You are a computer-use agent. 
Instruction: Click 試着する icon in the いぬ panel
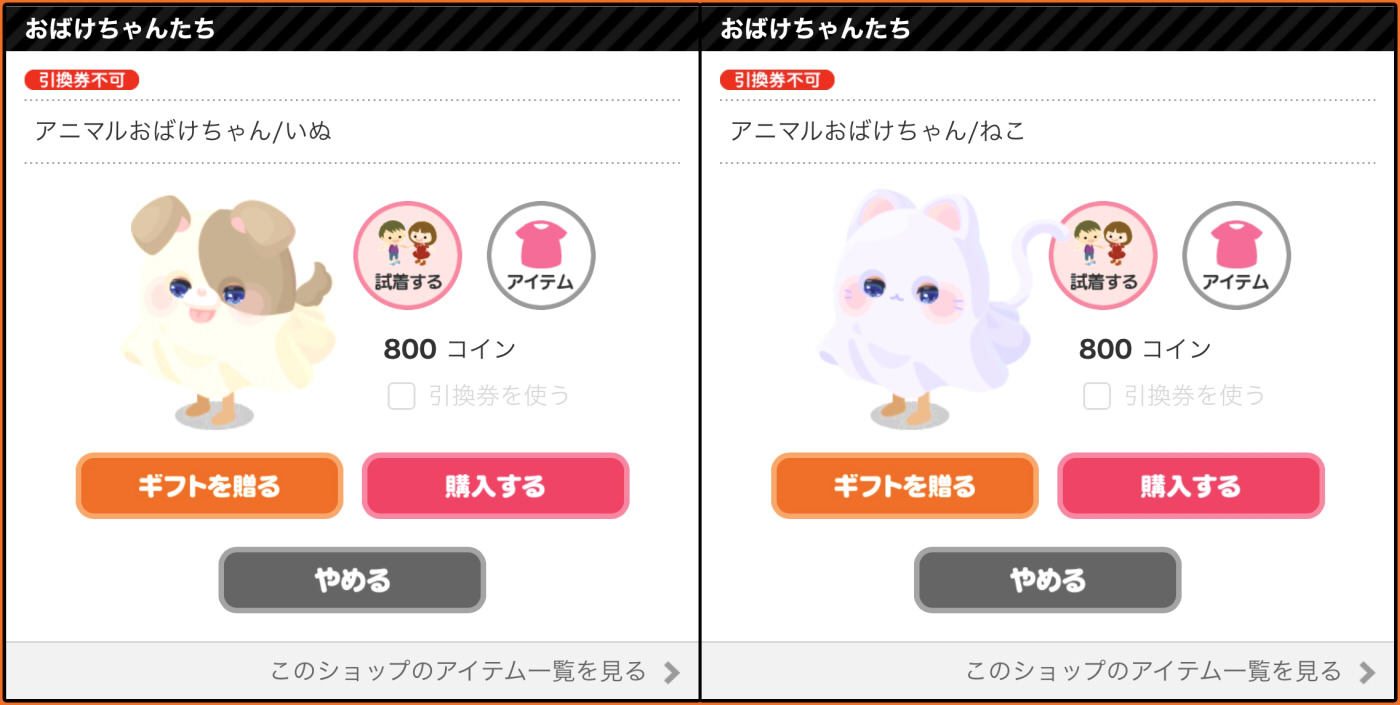click(x=408, y=255)
